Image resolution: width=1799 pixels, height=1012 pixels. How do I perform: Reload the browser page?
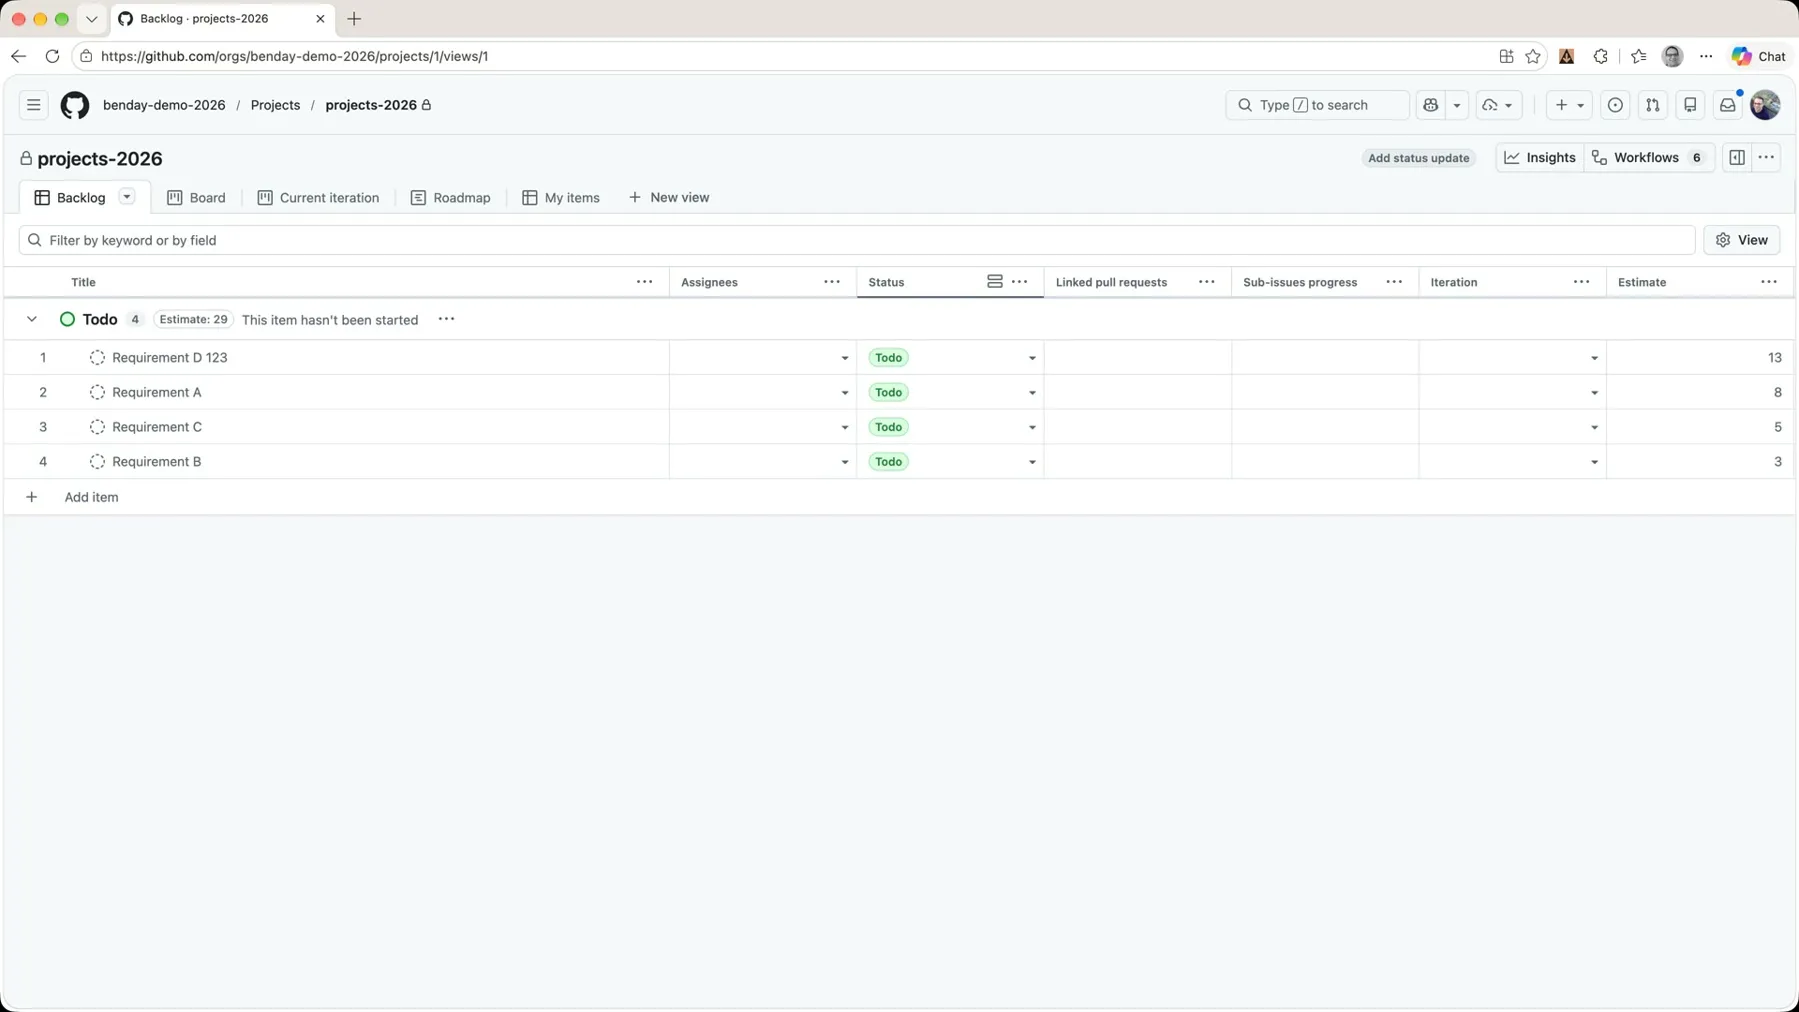(52, 56)
